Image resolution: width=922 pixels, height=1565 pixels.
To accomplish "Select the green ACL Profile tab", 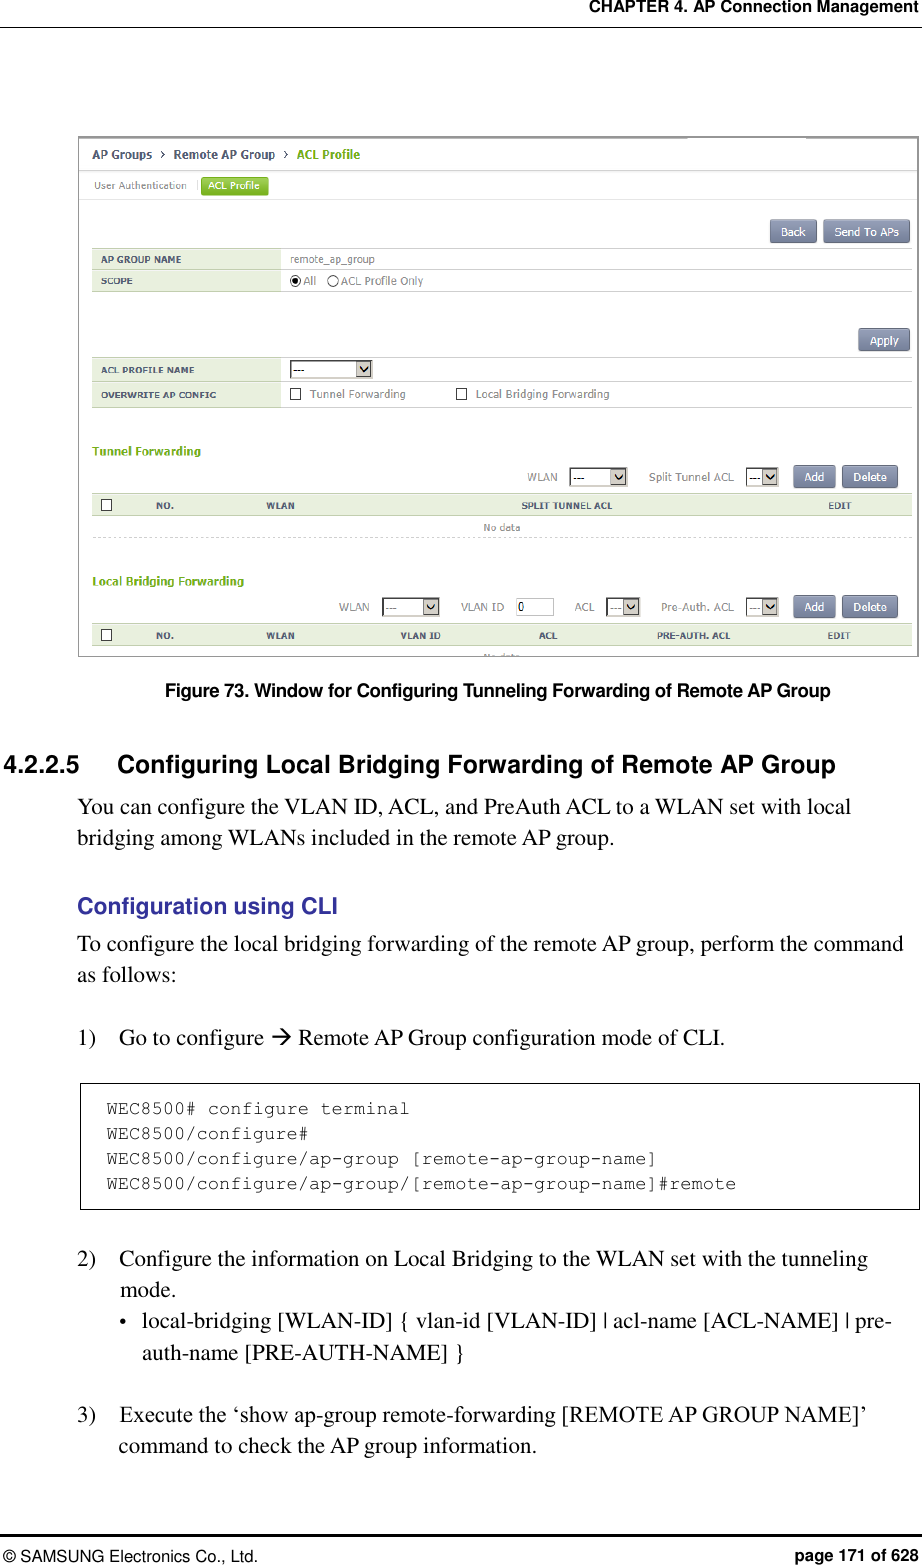I will coord(234,186).
